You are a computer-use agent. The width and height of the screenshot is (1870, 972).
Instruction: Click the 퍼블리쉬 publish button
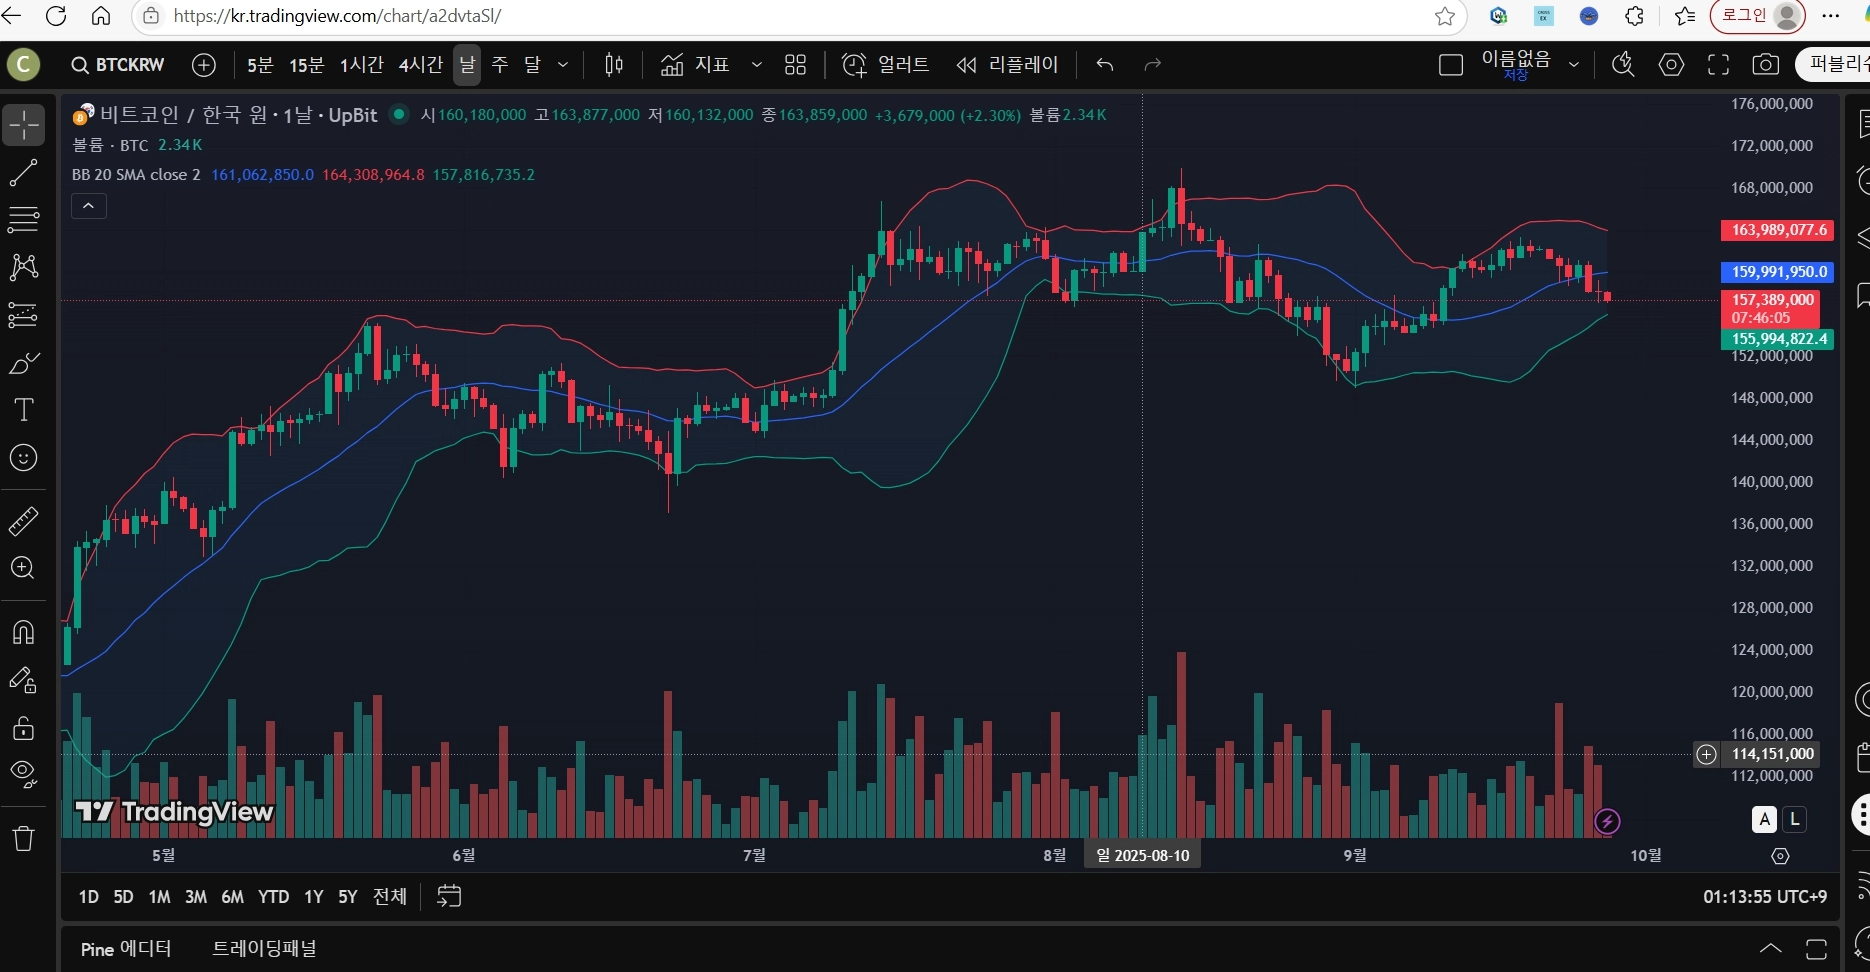click(1835, 65)
